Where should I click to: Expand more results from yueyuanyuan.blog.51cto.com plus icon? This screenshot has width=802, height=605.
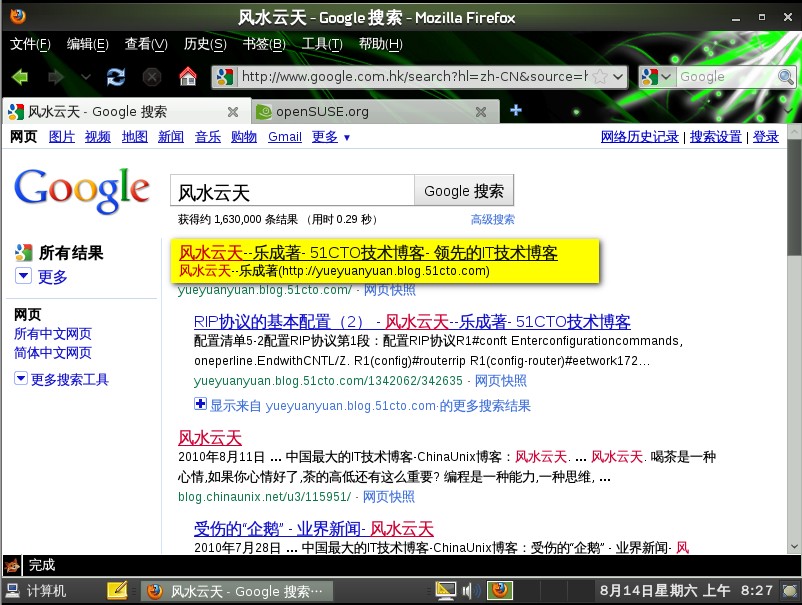tap(200, 404)
